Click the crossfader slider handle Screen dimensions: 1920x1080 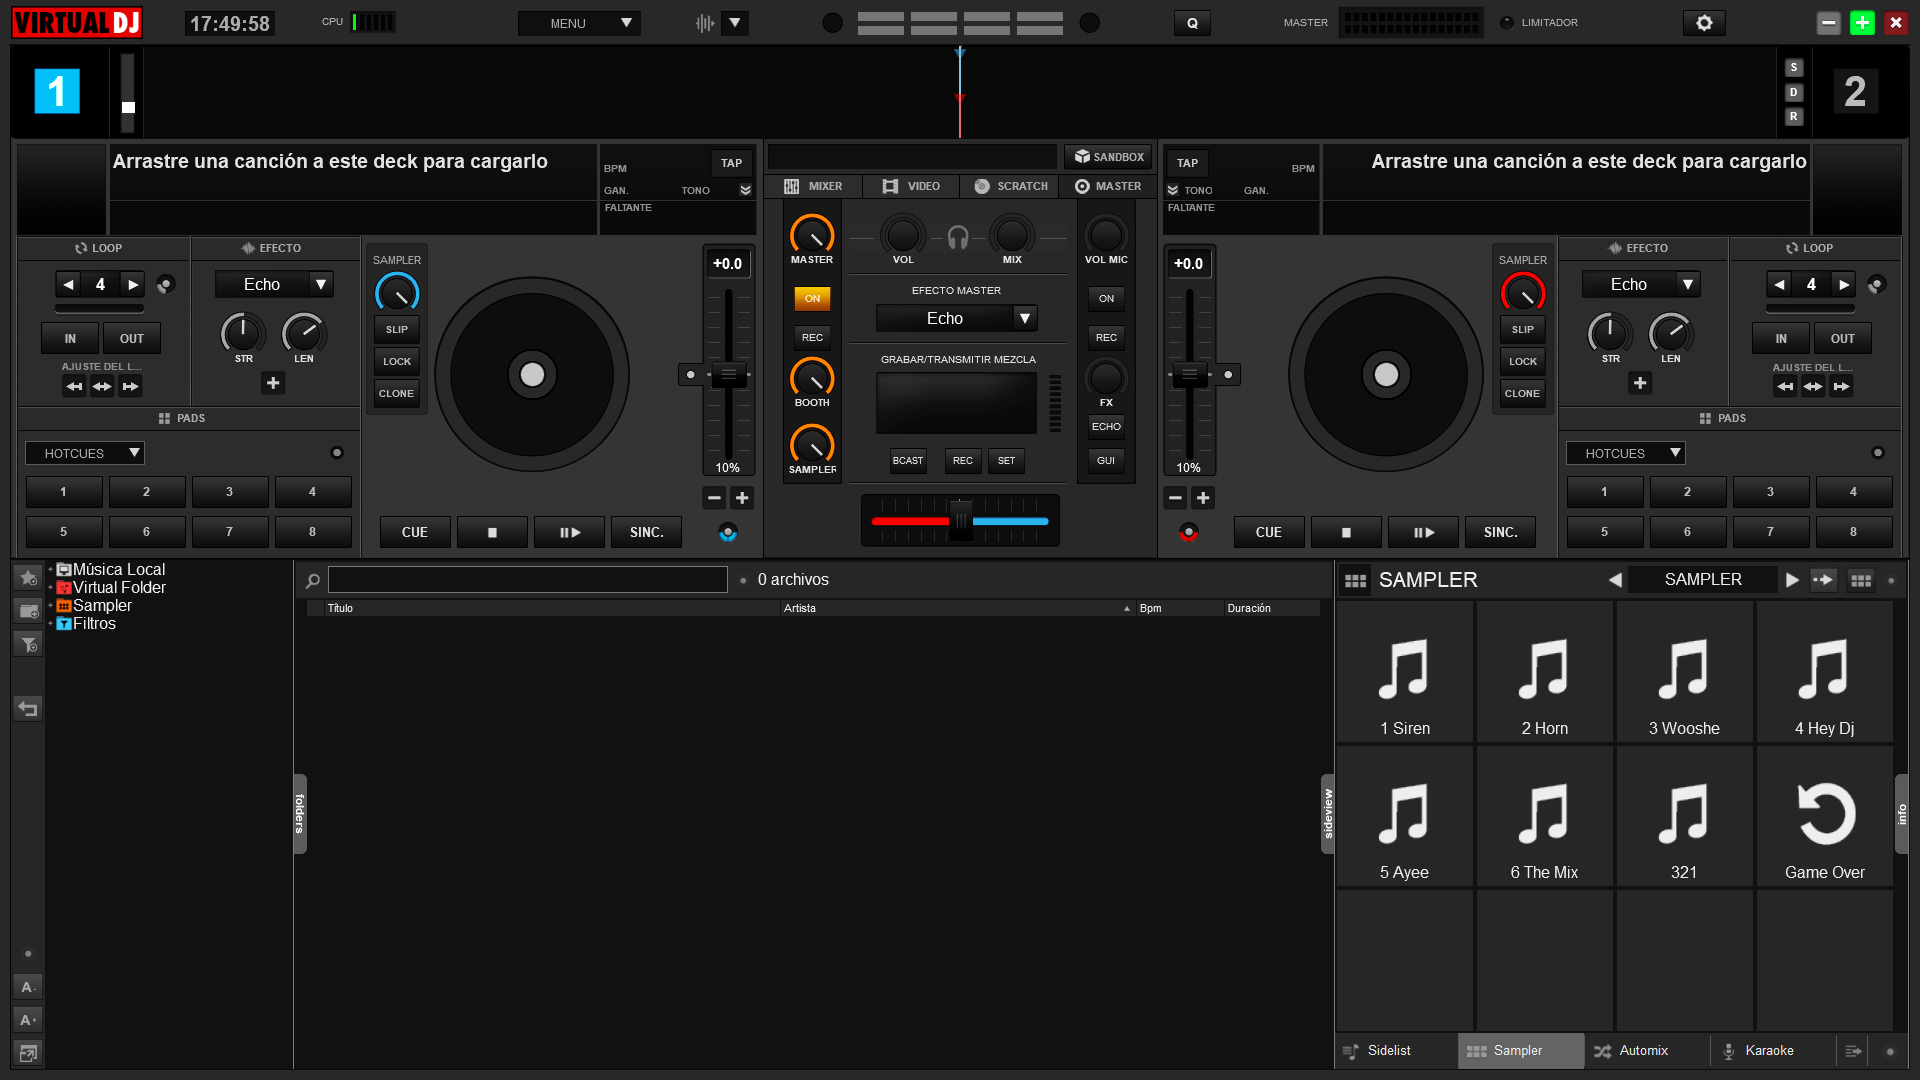pyautogui.click(x=960, y=521)
